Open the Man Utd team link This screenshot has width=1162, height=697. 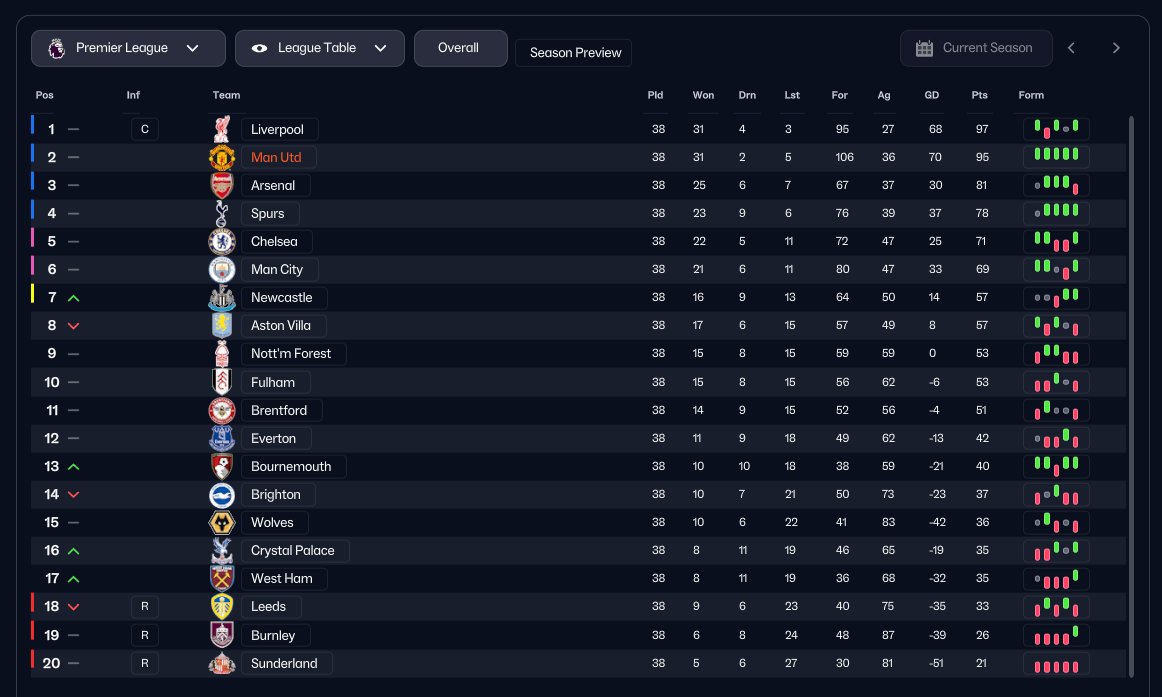[277, 157]
